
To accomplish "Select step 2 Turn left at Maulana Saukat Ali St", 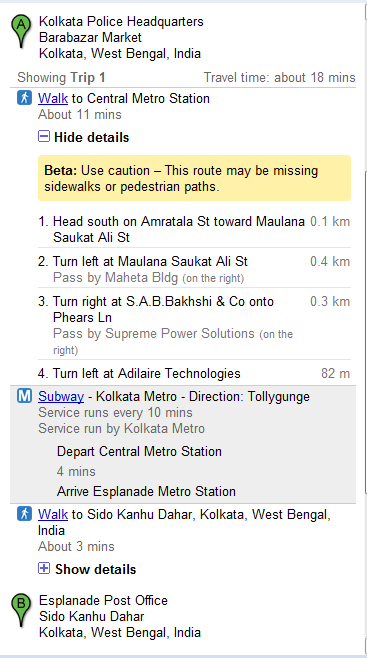I will [194, 269].
